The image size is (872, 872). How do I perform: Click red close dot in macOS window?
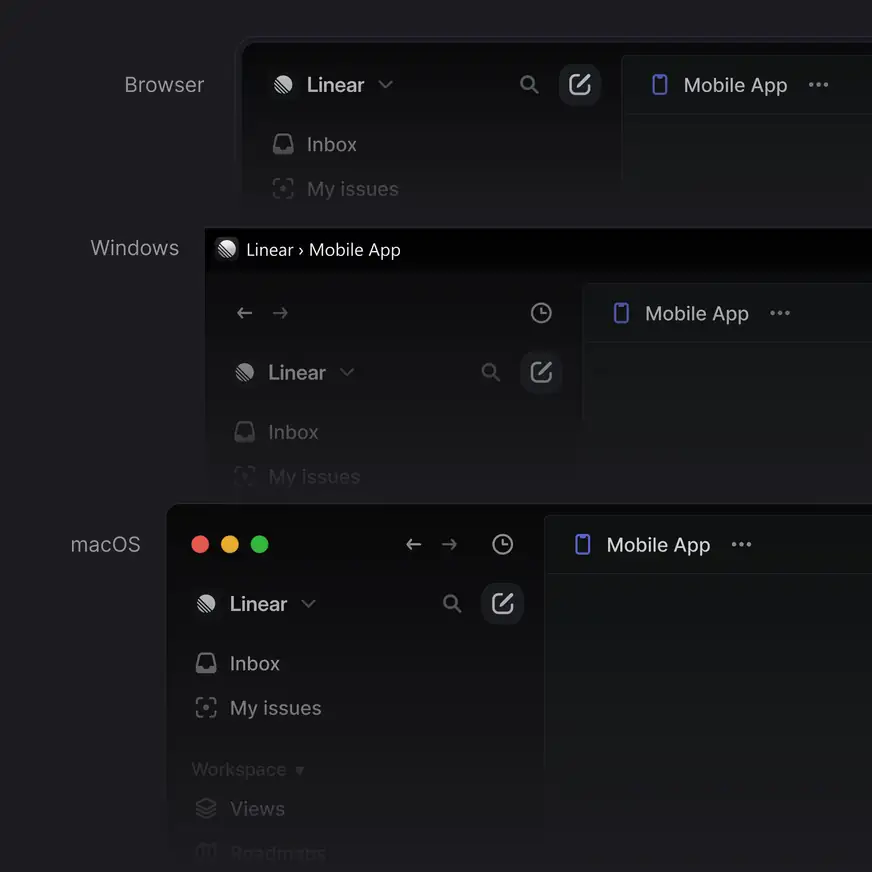[200, 544]
